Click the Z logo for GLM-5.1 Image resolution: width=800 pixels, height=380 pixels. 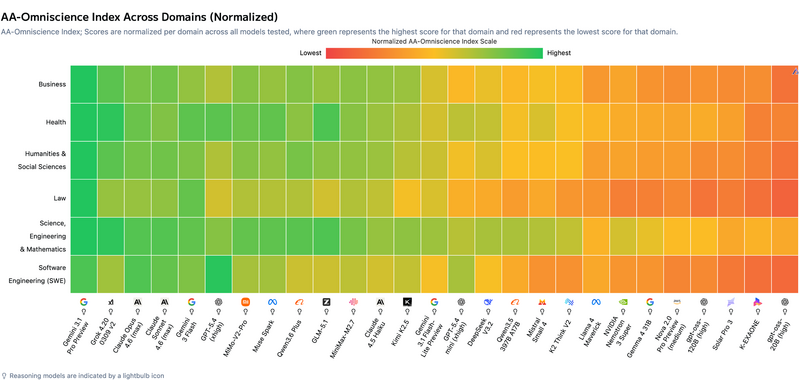327,302
